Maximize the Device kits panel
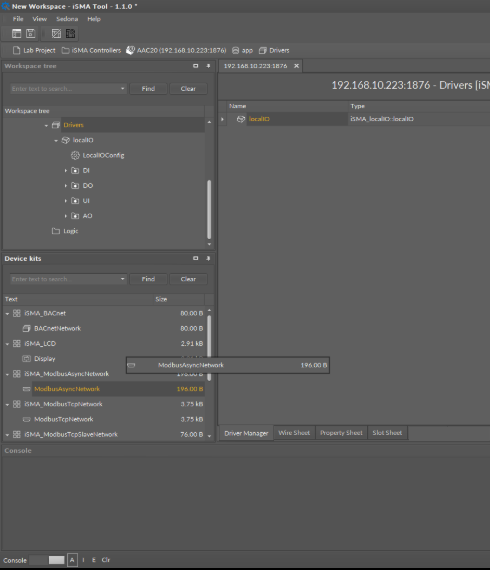Image resolution: width=490 pixels, height=570 pixels. coord(196,258)
